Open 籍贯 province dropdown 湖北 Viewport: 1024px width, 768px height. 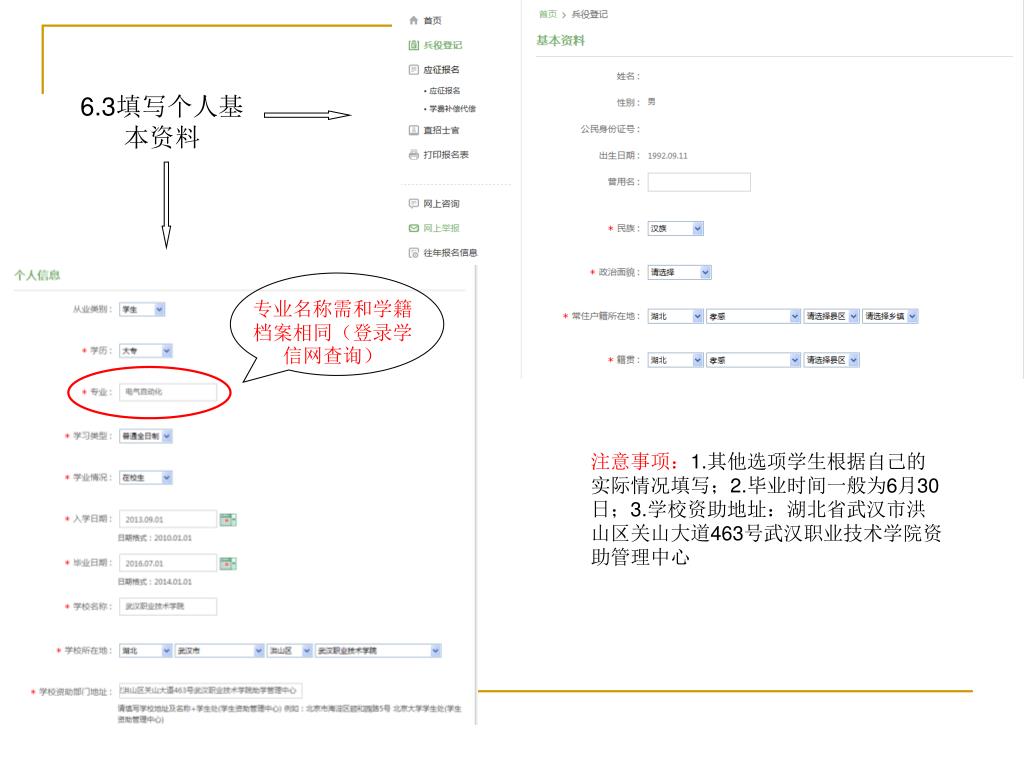click(675, 360)
